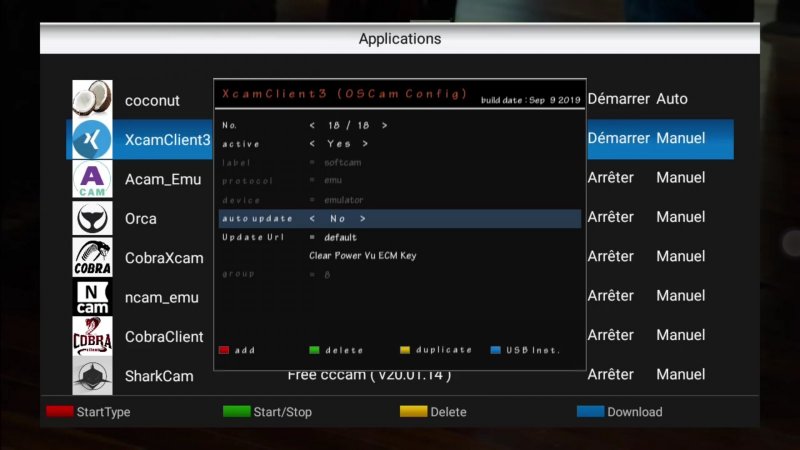Click the red StartType color key

click(60, 411)
